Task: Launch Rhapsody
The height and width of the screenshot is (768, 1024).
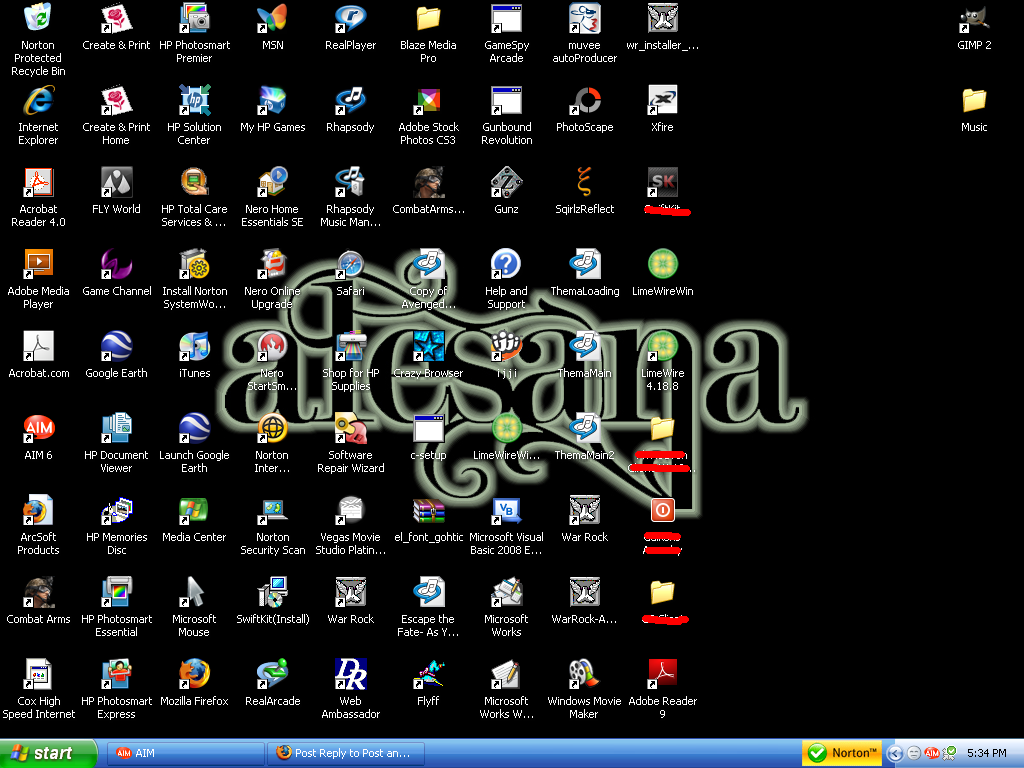Action: tap(350, 108)
